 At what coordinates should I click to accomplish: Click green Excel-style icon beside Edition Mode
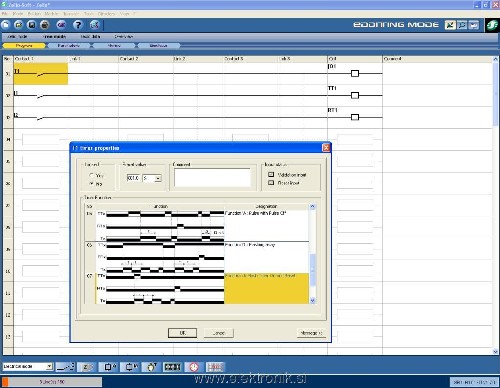point(450,25)
